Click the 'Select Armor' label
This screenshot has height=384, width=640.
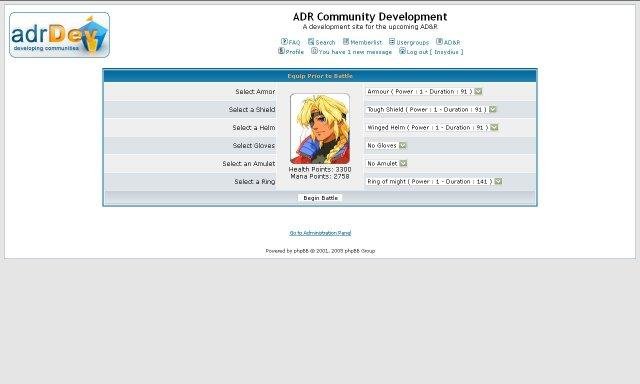255,92
